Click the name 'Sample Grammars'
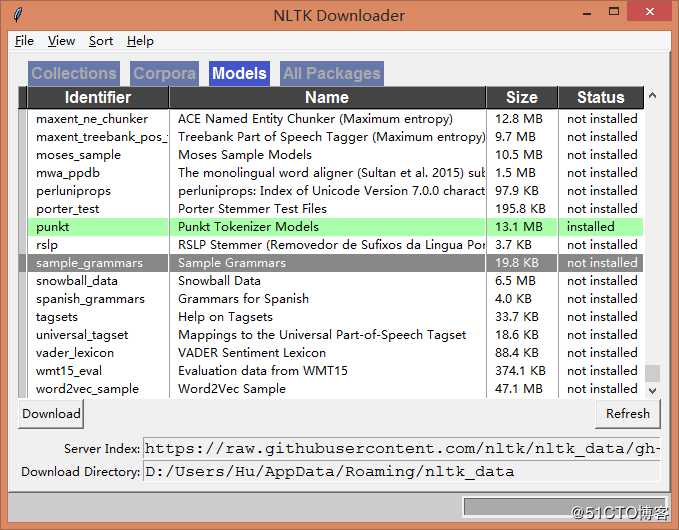 point(232,263)
